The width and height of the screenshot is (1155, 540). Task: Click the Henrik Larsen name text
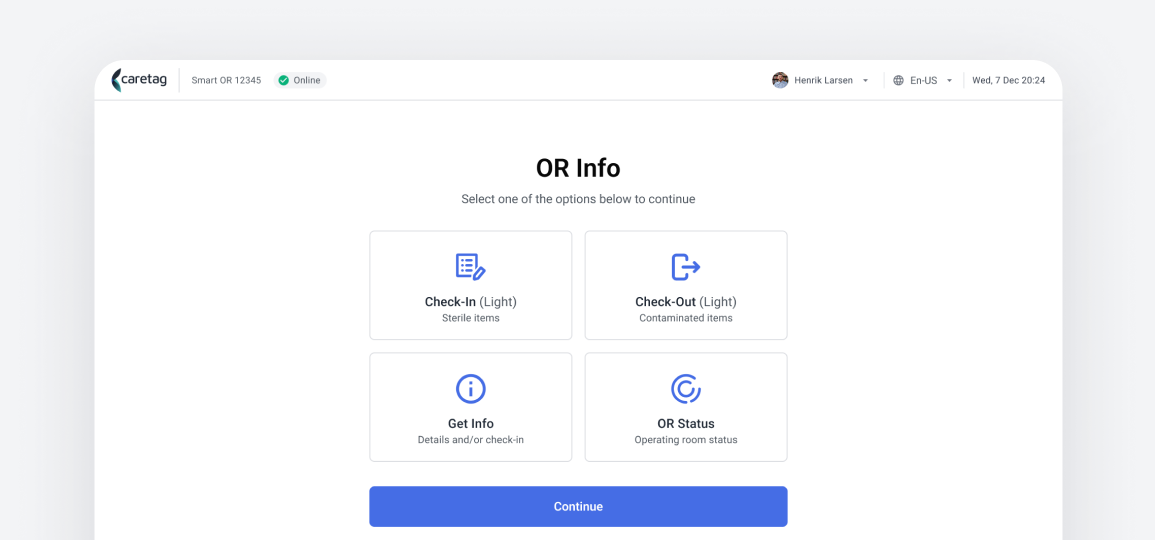pyautogui.click(x=824, y=80)
